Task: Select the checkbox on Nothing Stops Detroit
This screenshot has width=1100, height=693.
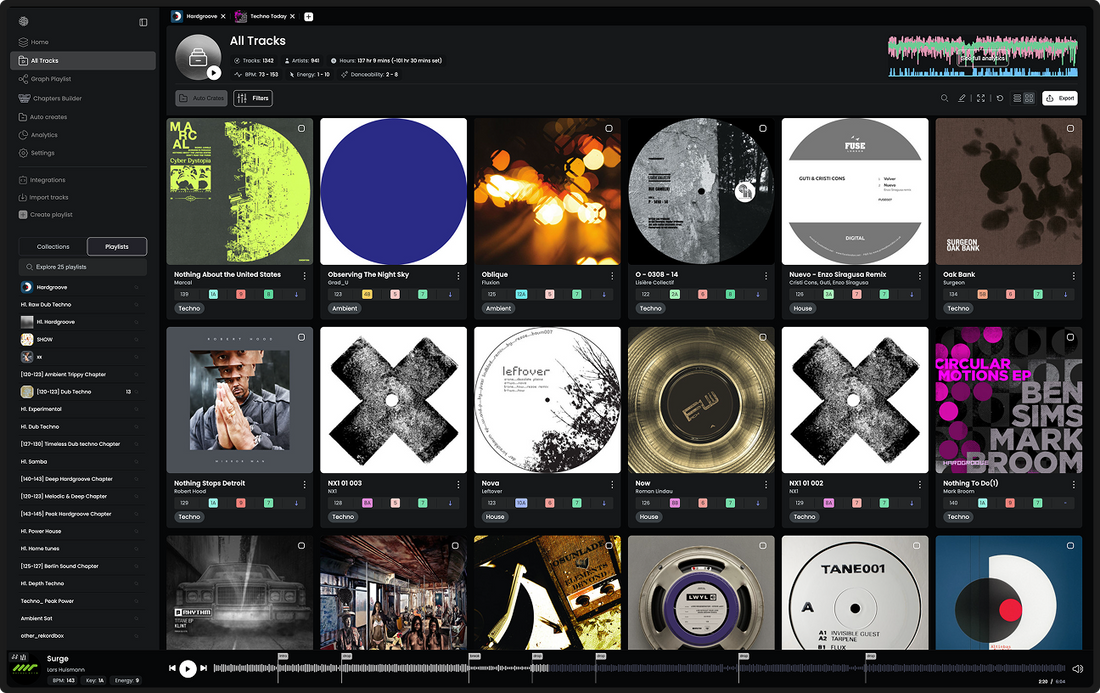Action: (301, 337)
